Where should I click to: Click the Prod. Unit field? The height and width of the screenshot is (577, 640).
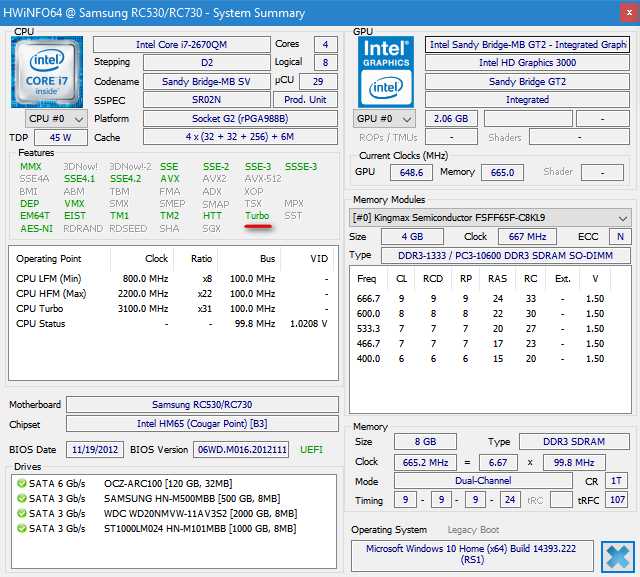click(x=305, y=100)
